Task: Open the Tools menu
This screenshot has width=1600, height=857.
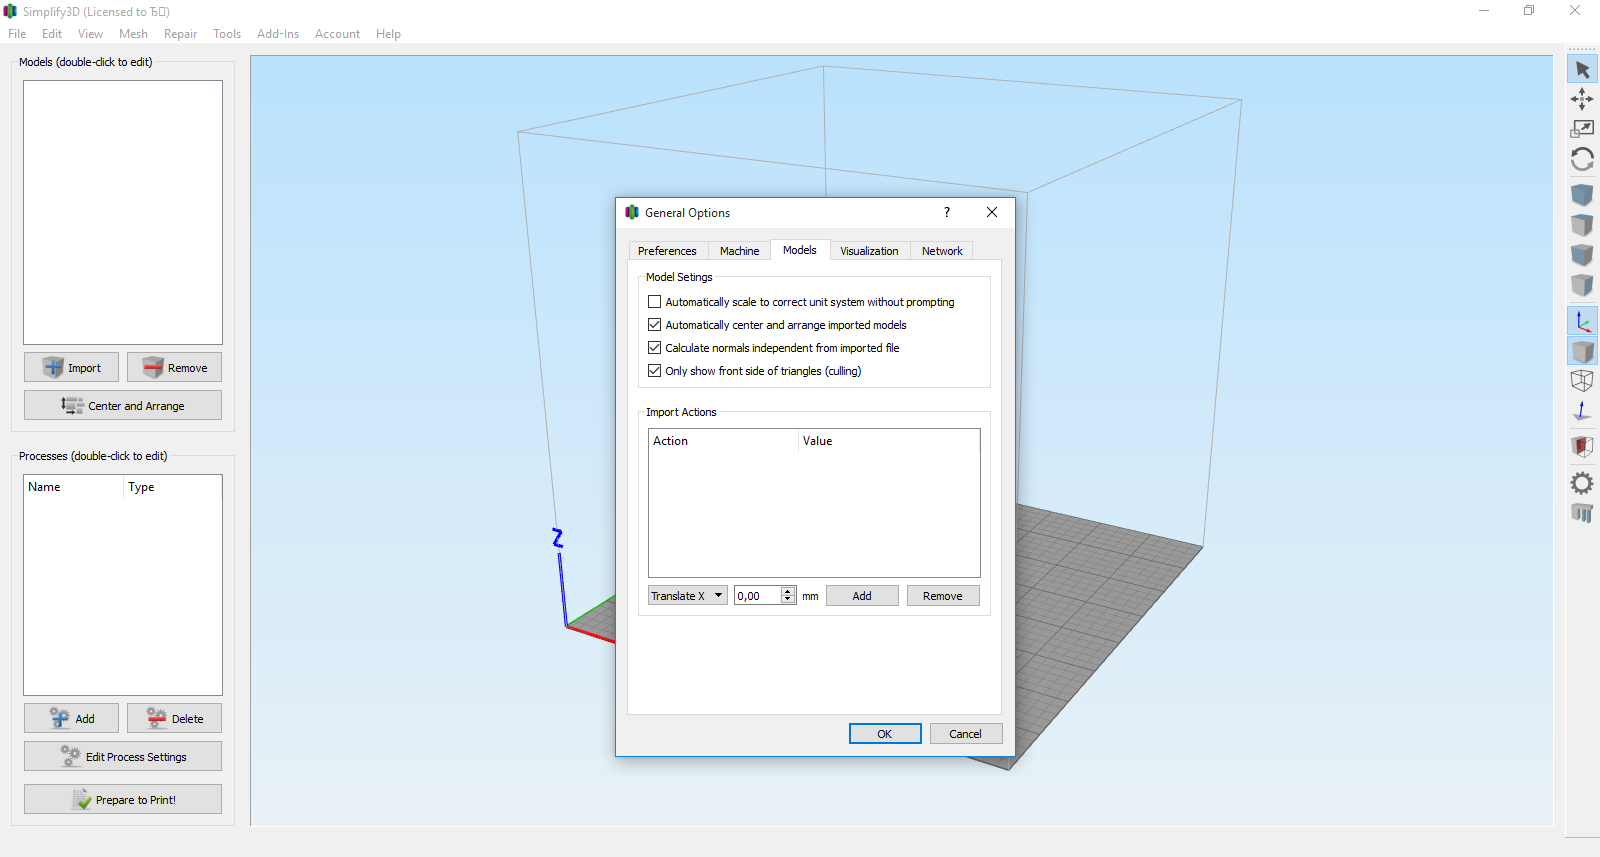Action: click(x=227, y=34)
